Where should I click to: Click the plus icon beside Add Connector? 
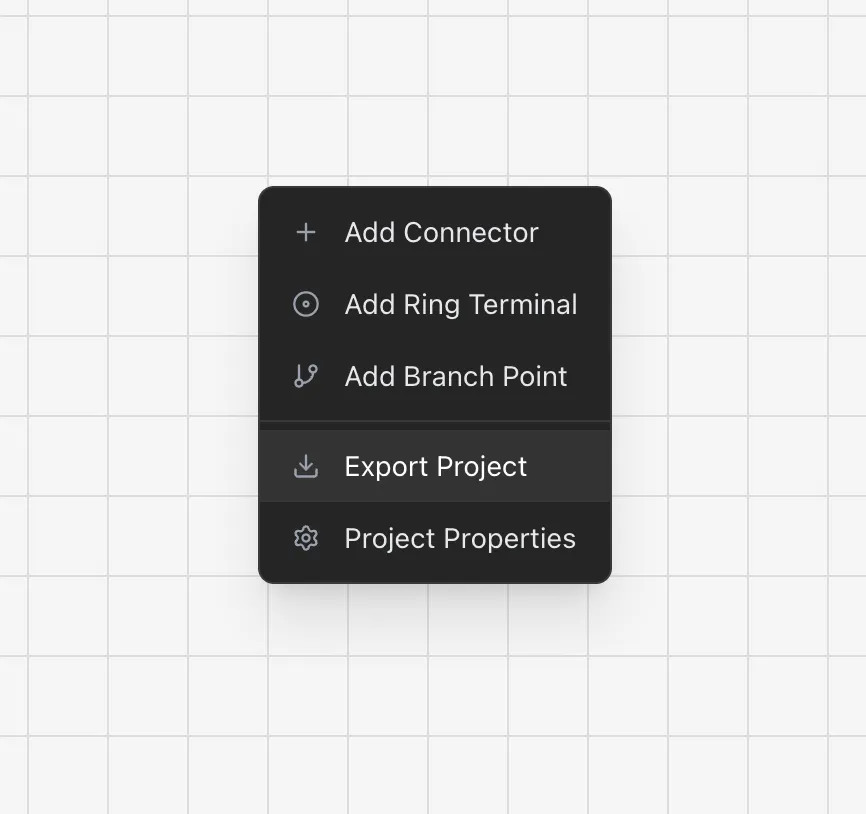click(x=306, y=232)
